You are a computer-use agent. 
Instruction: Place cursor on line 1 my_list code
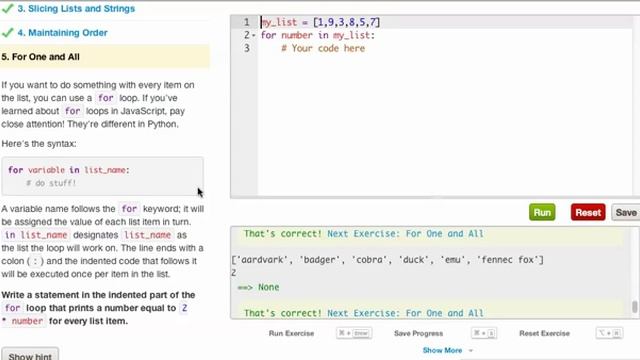tap(320, 22)
